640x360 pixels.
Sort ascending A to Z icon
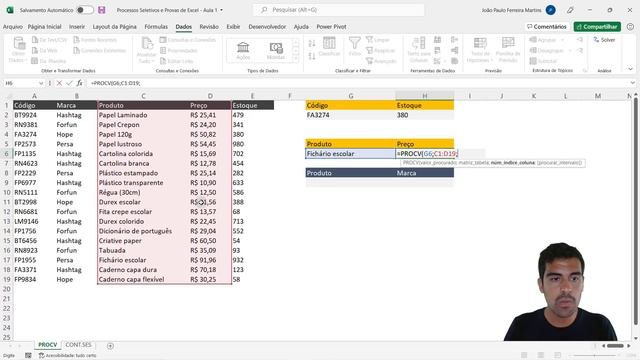(x=312, y=43)
